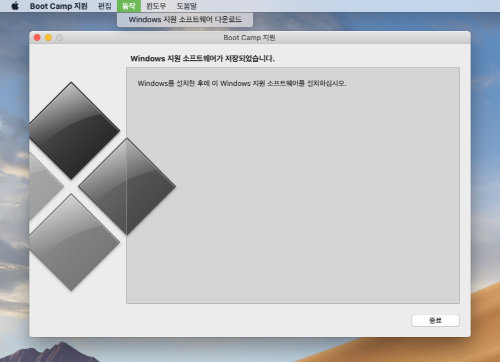The image size is (500, 362).
Task: Click the Boot Camp diamond logo
Action: (x=102, y=187)
